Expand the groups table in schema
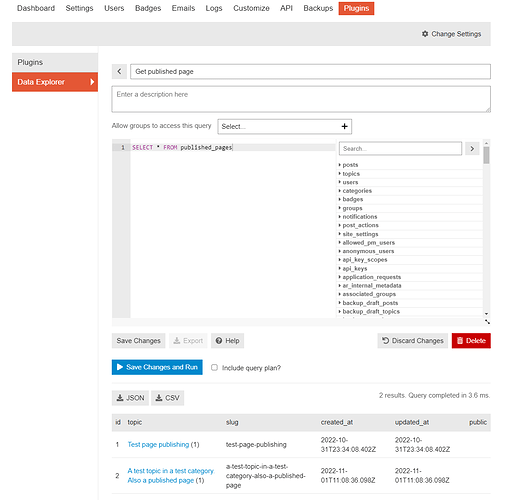The height and width of the screenshot is (500, 505). pos(352,208)
